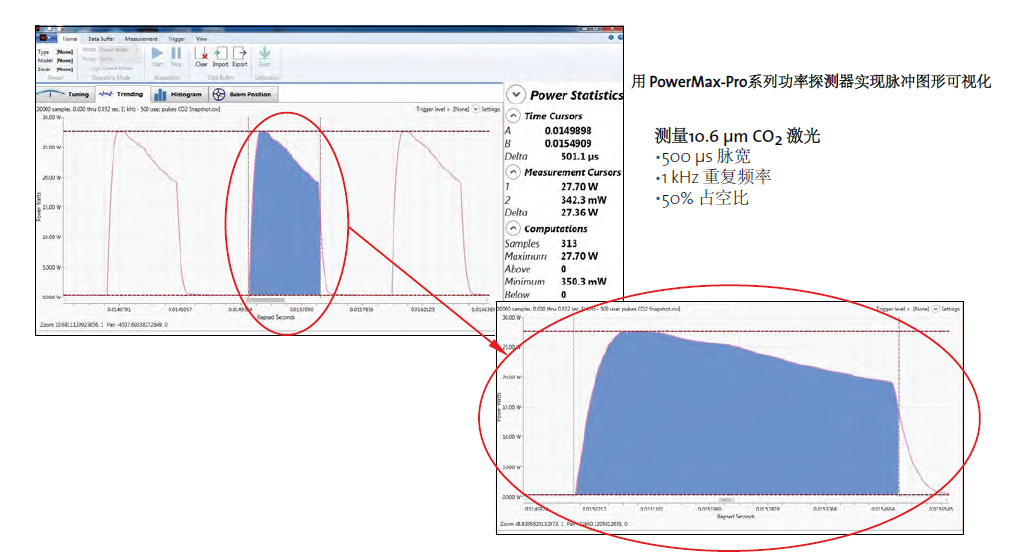This screenshot has height=555, width=1019.
Task: Click the Zoom and Pan status line
Action: coord(103,324)
